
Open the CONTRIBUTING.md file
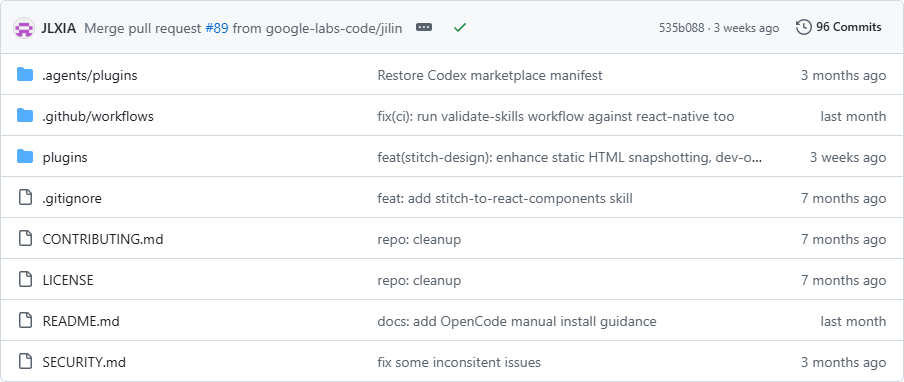[x=103, y=239]
